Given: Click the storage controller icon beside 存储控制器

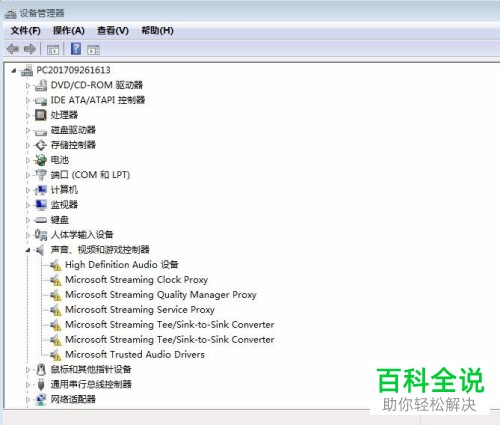Looking at the screenshot, I should 41,145.
